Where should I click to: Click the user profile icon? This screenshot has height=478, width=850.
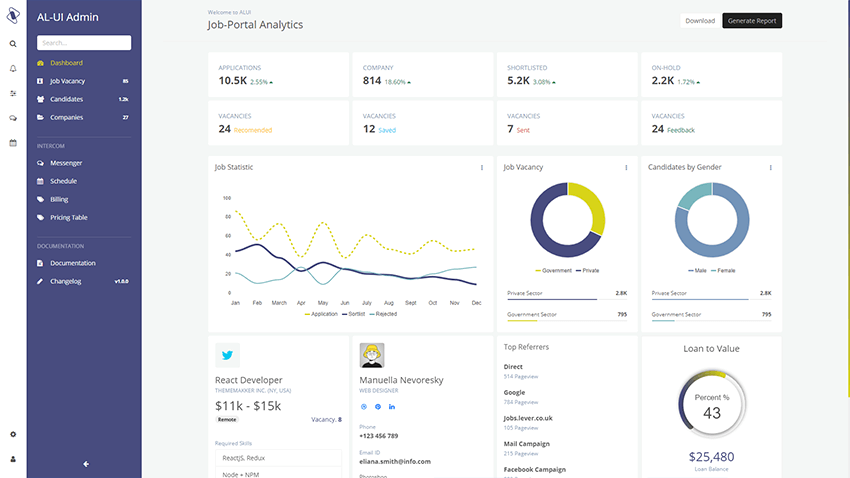[13, 459]
